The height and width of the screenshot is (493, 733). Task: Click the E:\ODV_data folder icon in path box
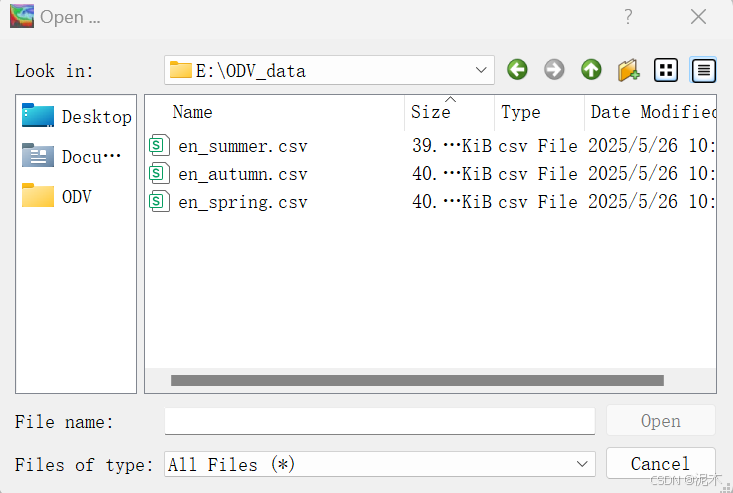click(181, 70)
